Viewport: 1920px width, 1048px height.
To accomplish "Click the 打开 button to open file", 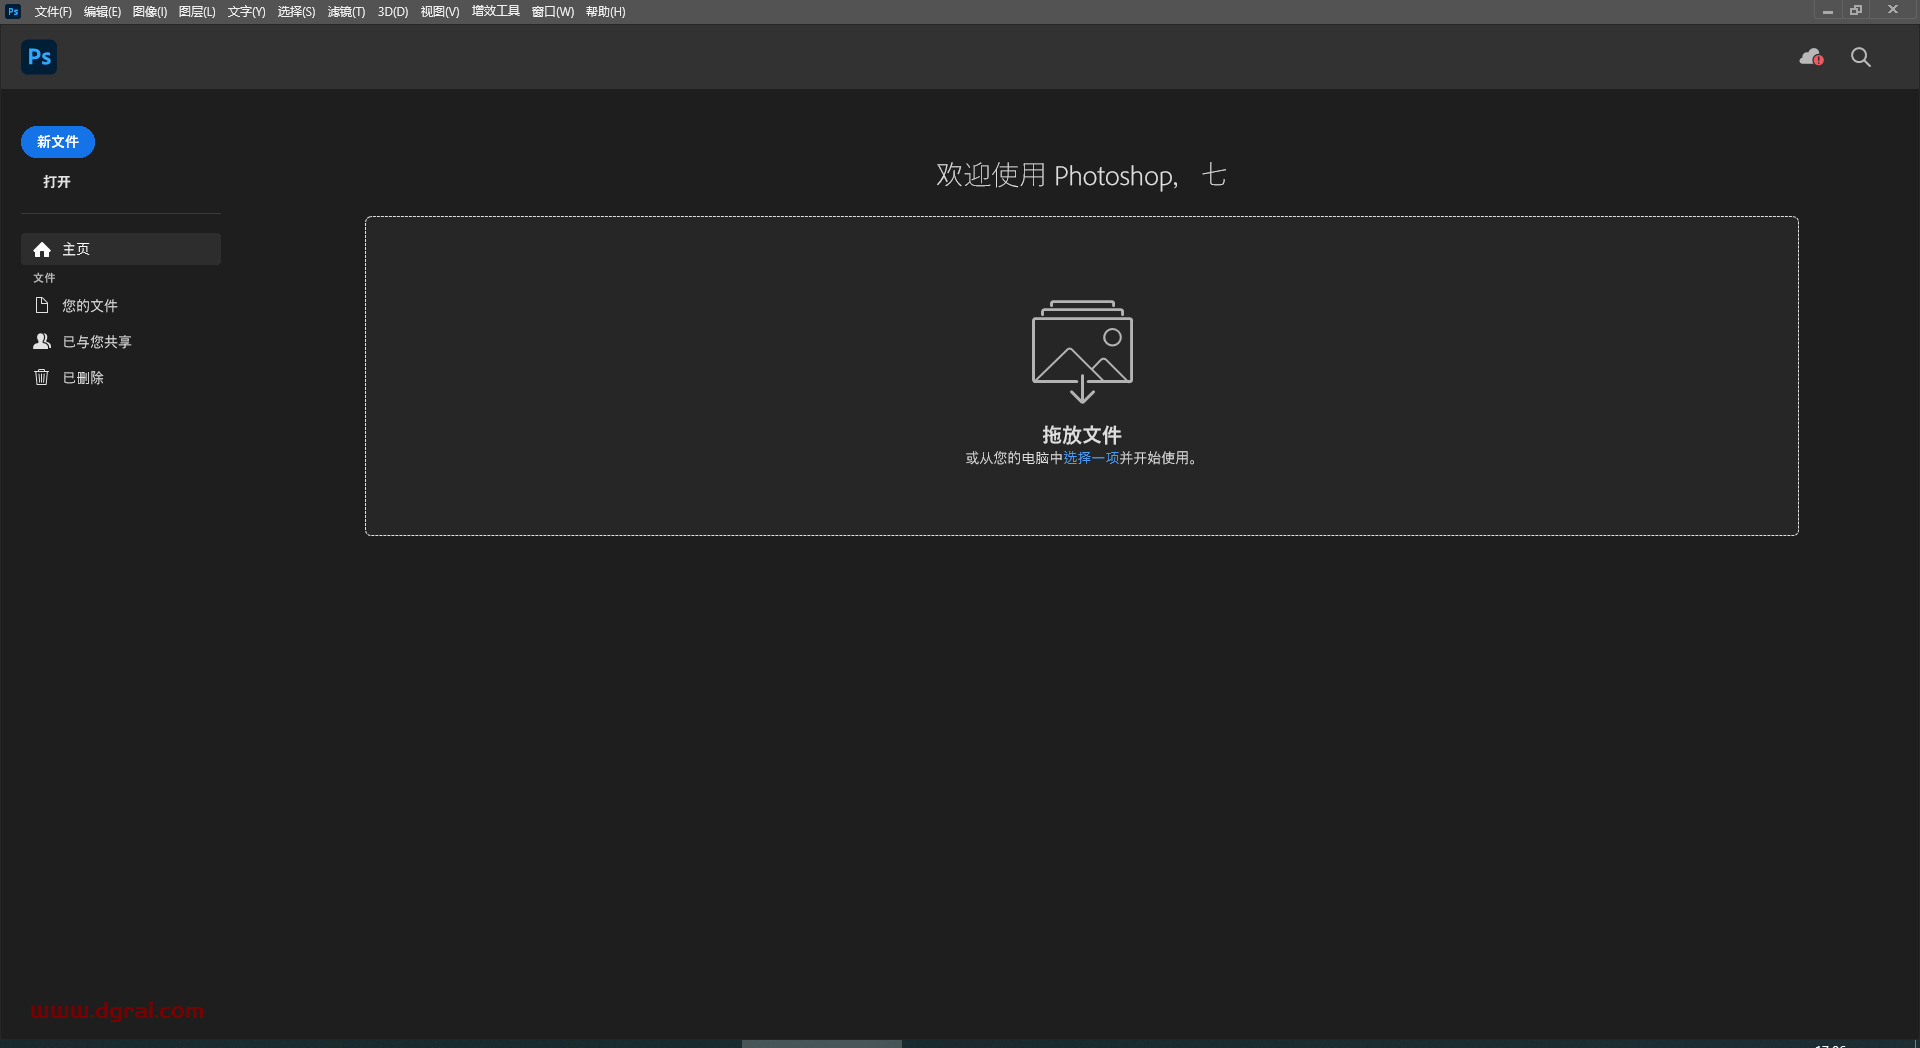I will point(57,182).
